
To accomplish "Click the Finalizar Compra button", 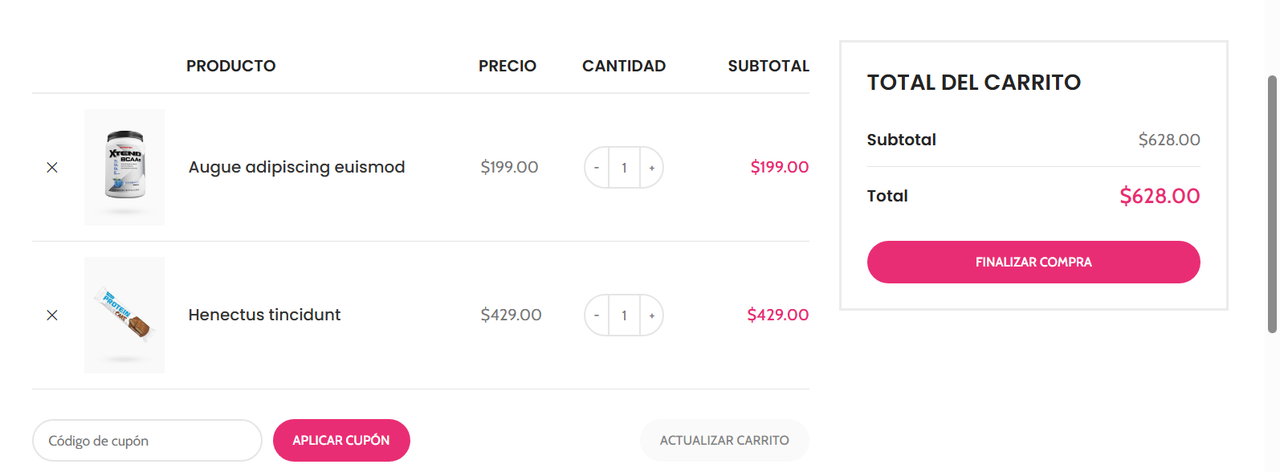I will (x=1033, y=262).
